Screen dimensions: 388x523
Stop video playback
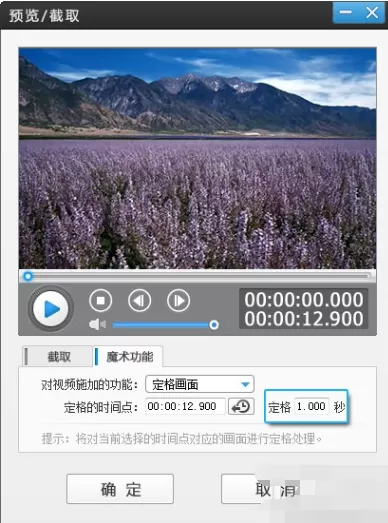click(x=100, y=301)
